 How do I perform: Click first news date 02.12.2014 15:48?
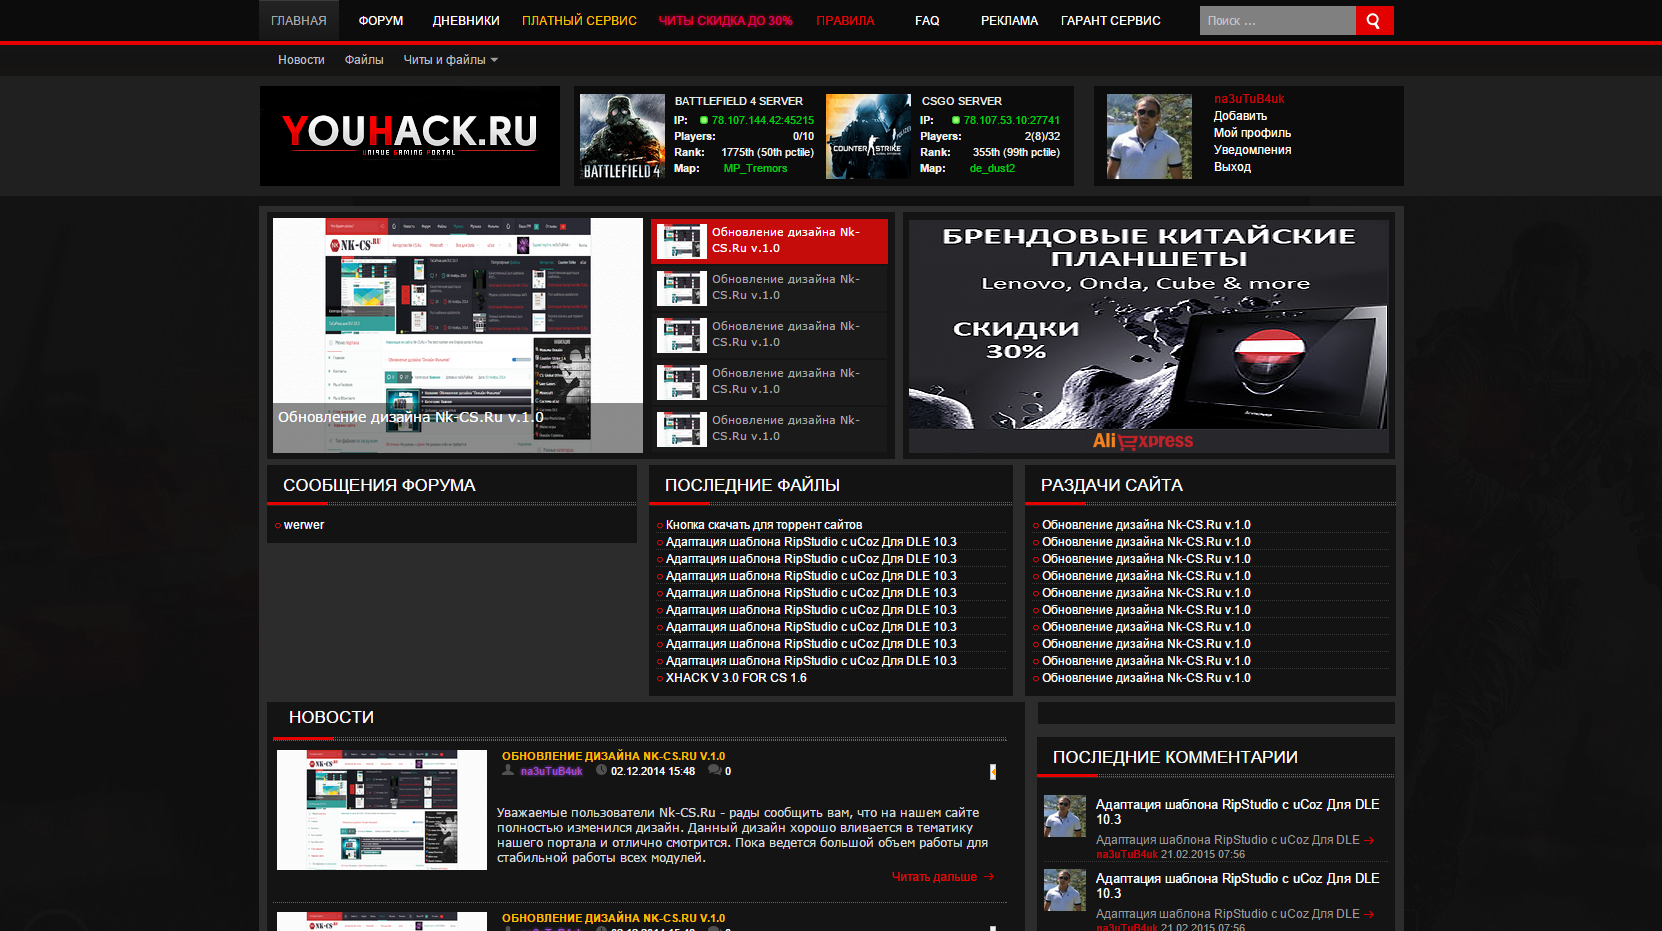[x=653, y=771]
